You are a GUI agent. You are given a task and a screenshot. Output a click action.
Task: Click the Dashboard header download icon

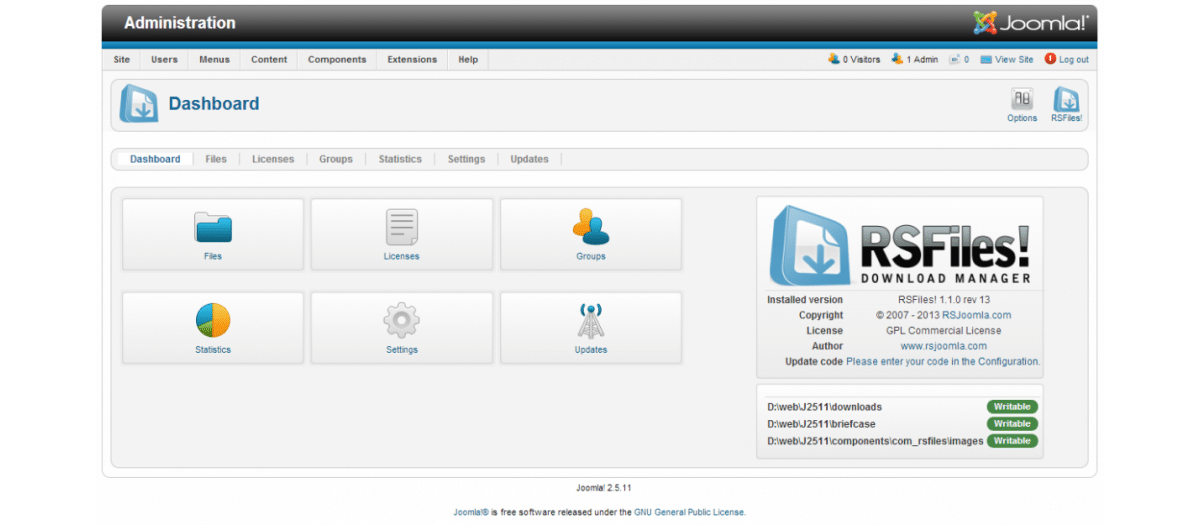point(139,104)
